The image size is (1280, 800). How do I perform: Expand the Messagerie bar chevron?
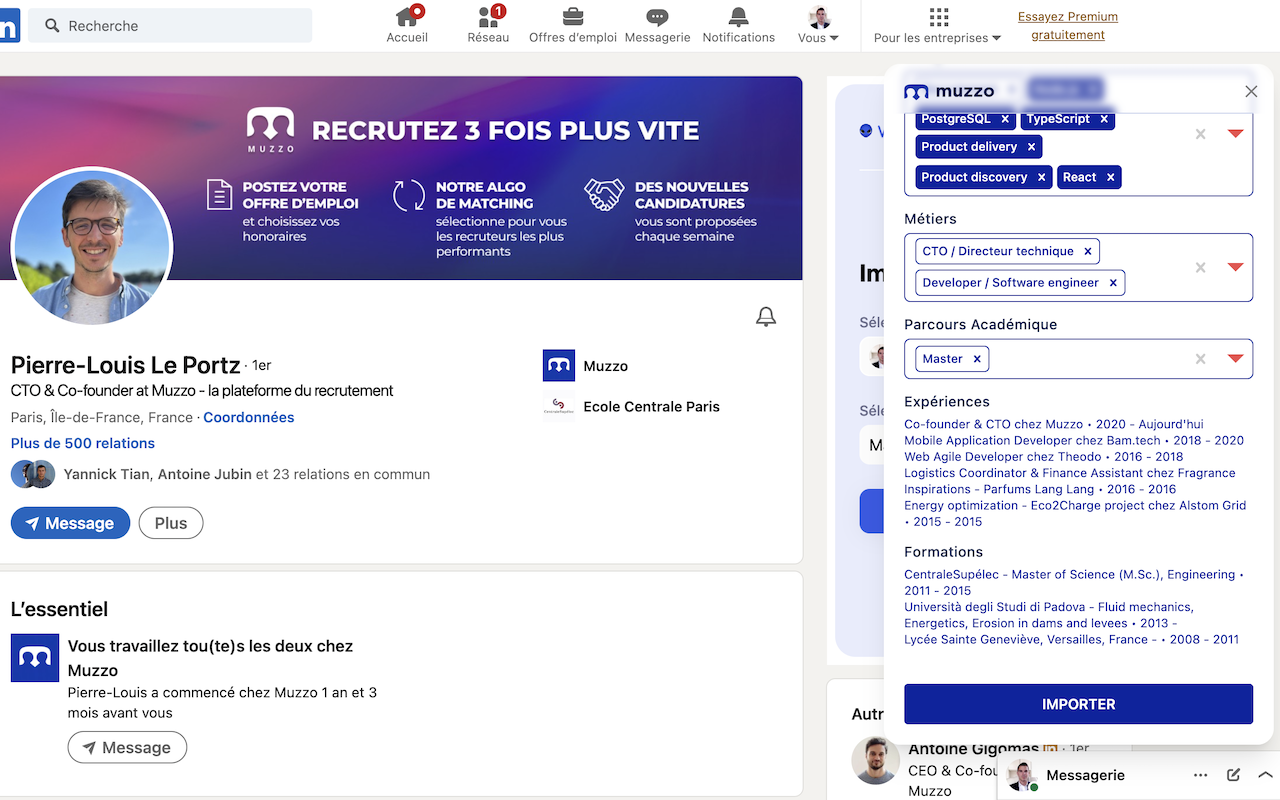(1265, 775)
